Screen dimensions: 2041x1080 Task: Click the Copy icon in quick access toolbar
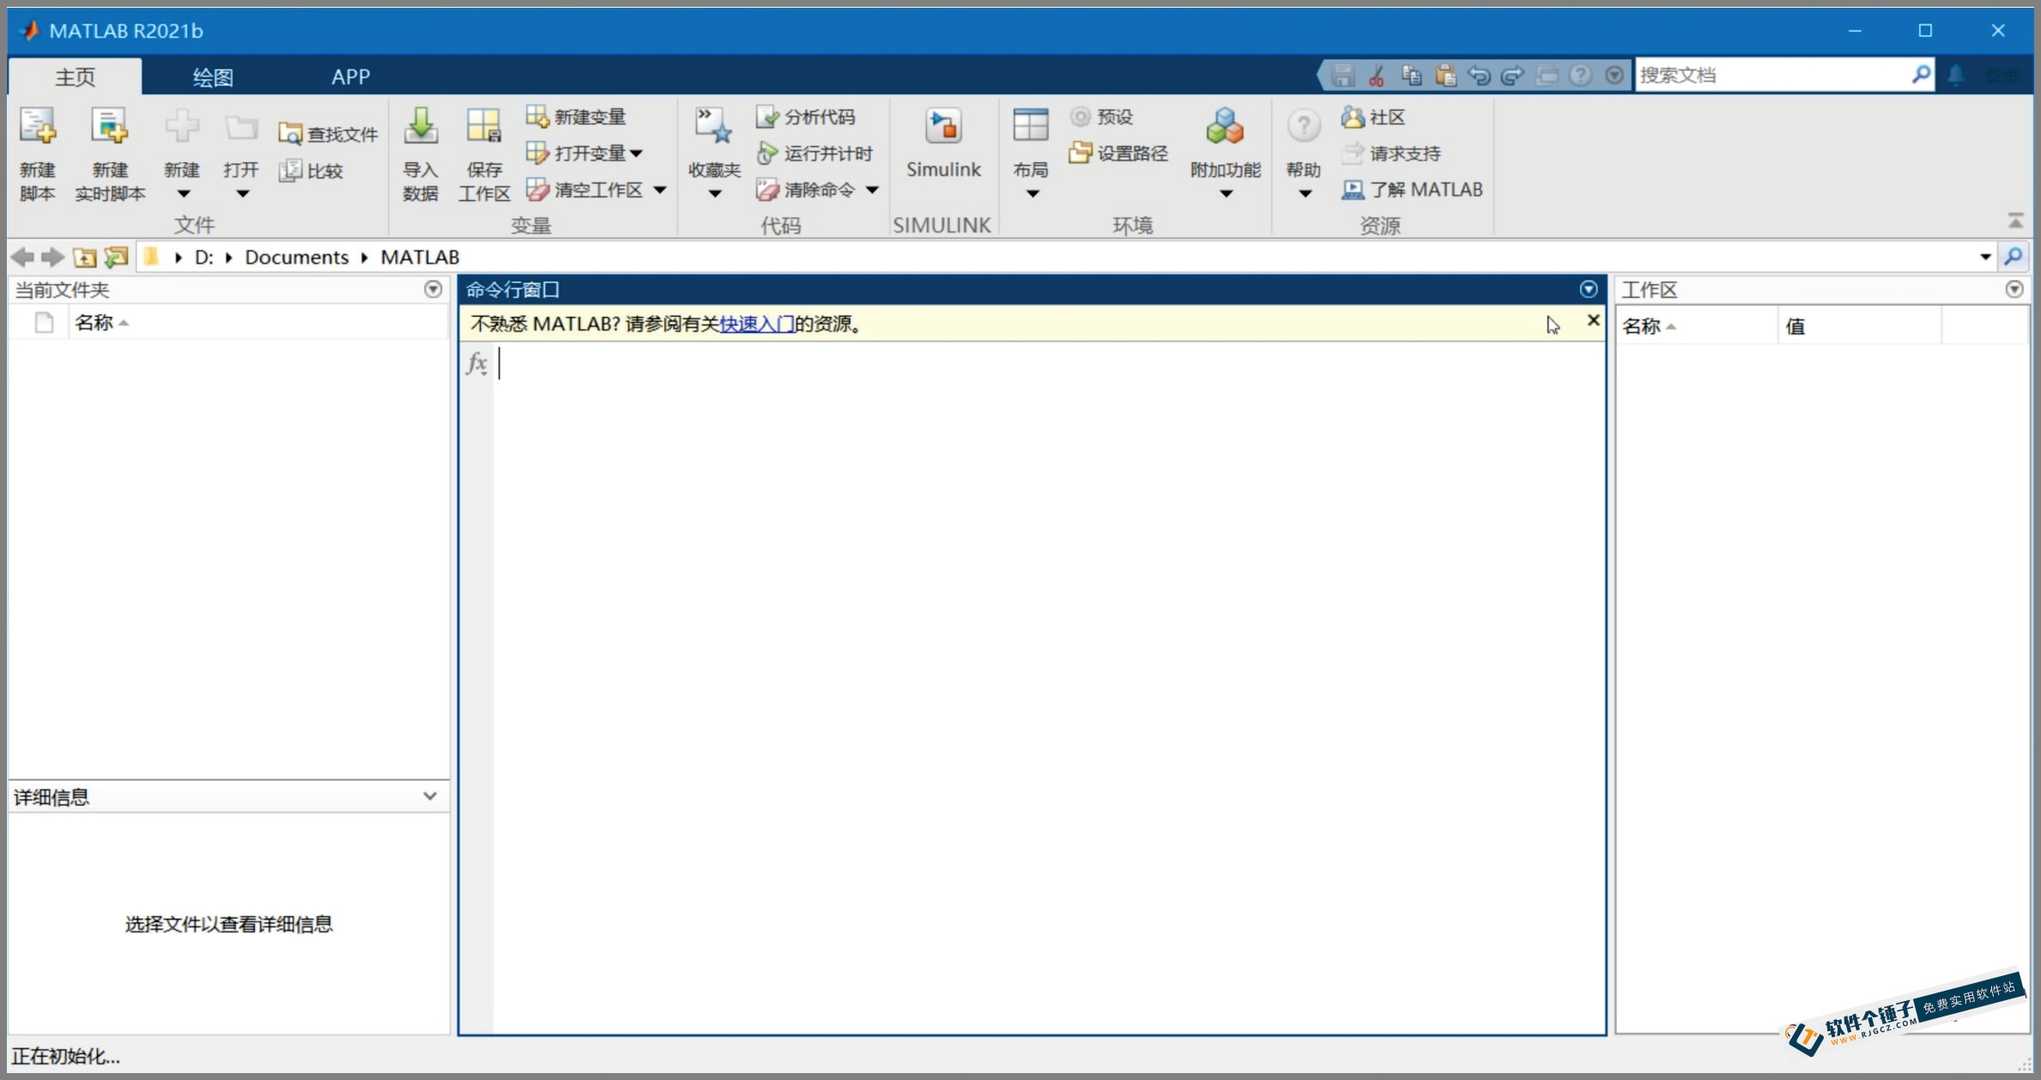[x=1411, y=75]
